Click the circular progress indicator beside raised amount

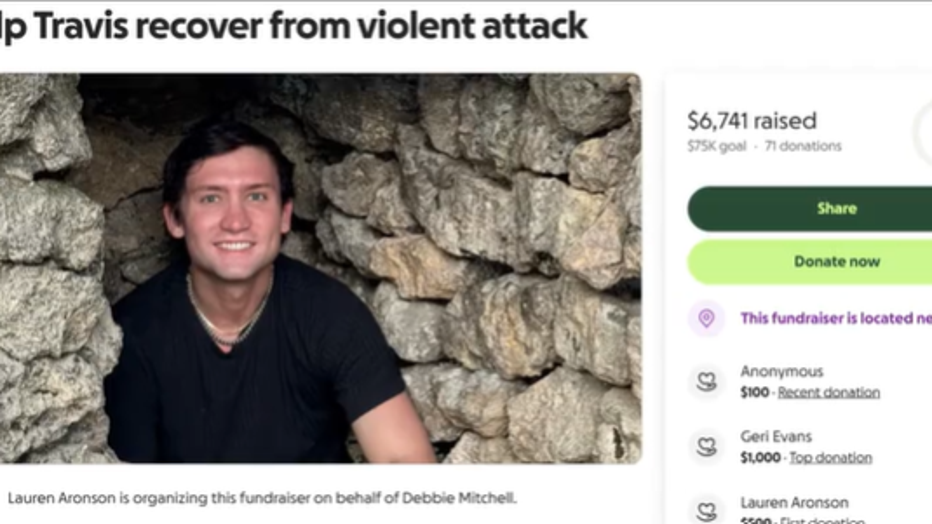pos(924,132)
